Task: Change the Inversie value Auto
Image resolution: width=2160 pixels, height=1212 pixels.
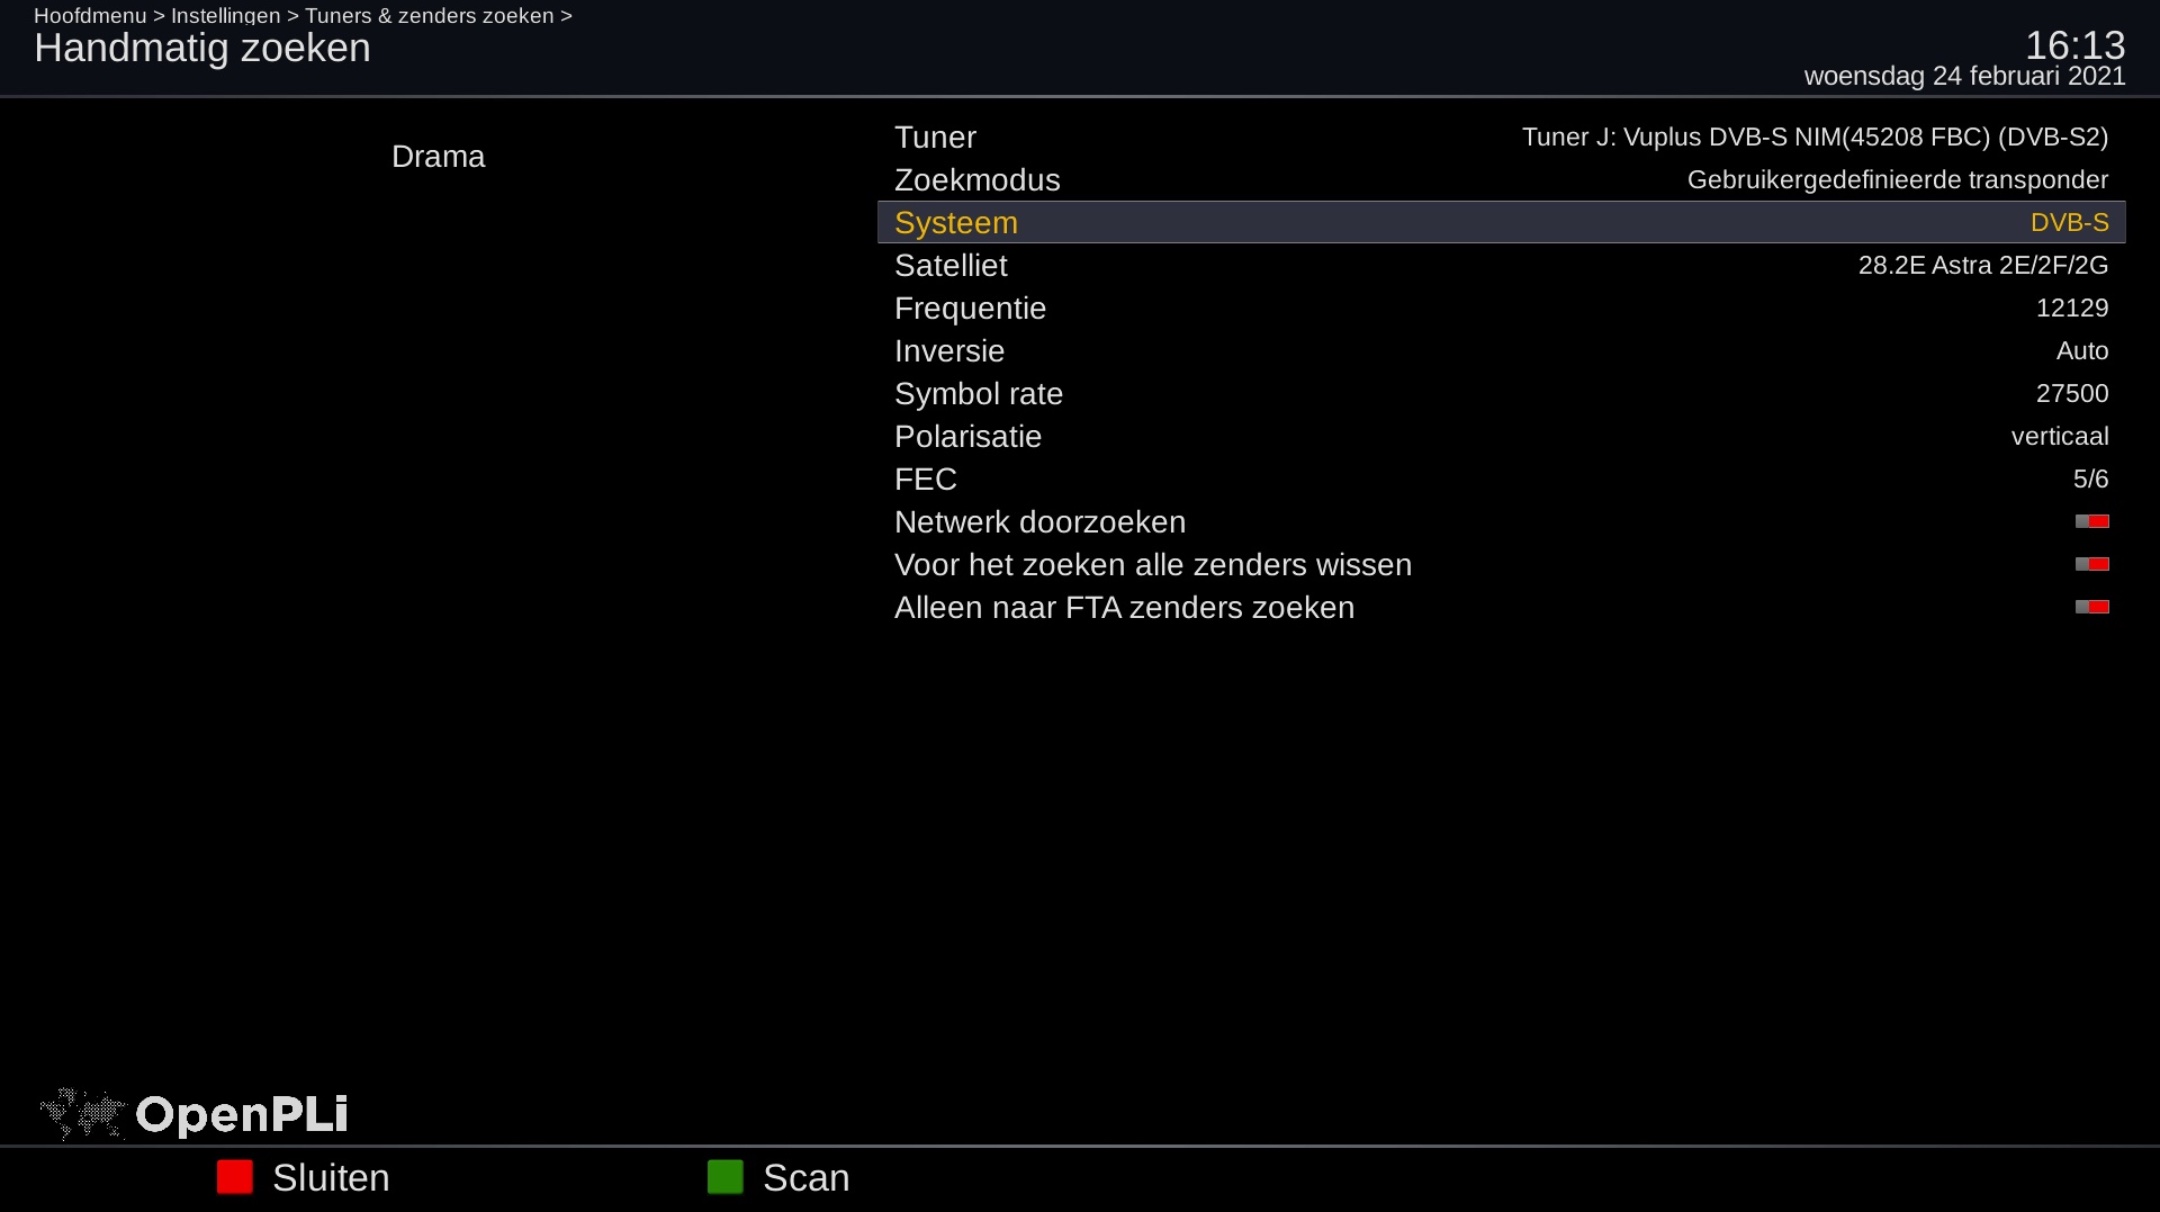Action: click(x=2082, y=352)
